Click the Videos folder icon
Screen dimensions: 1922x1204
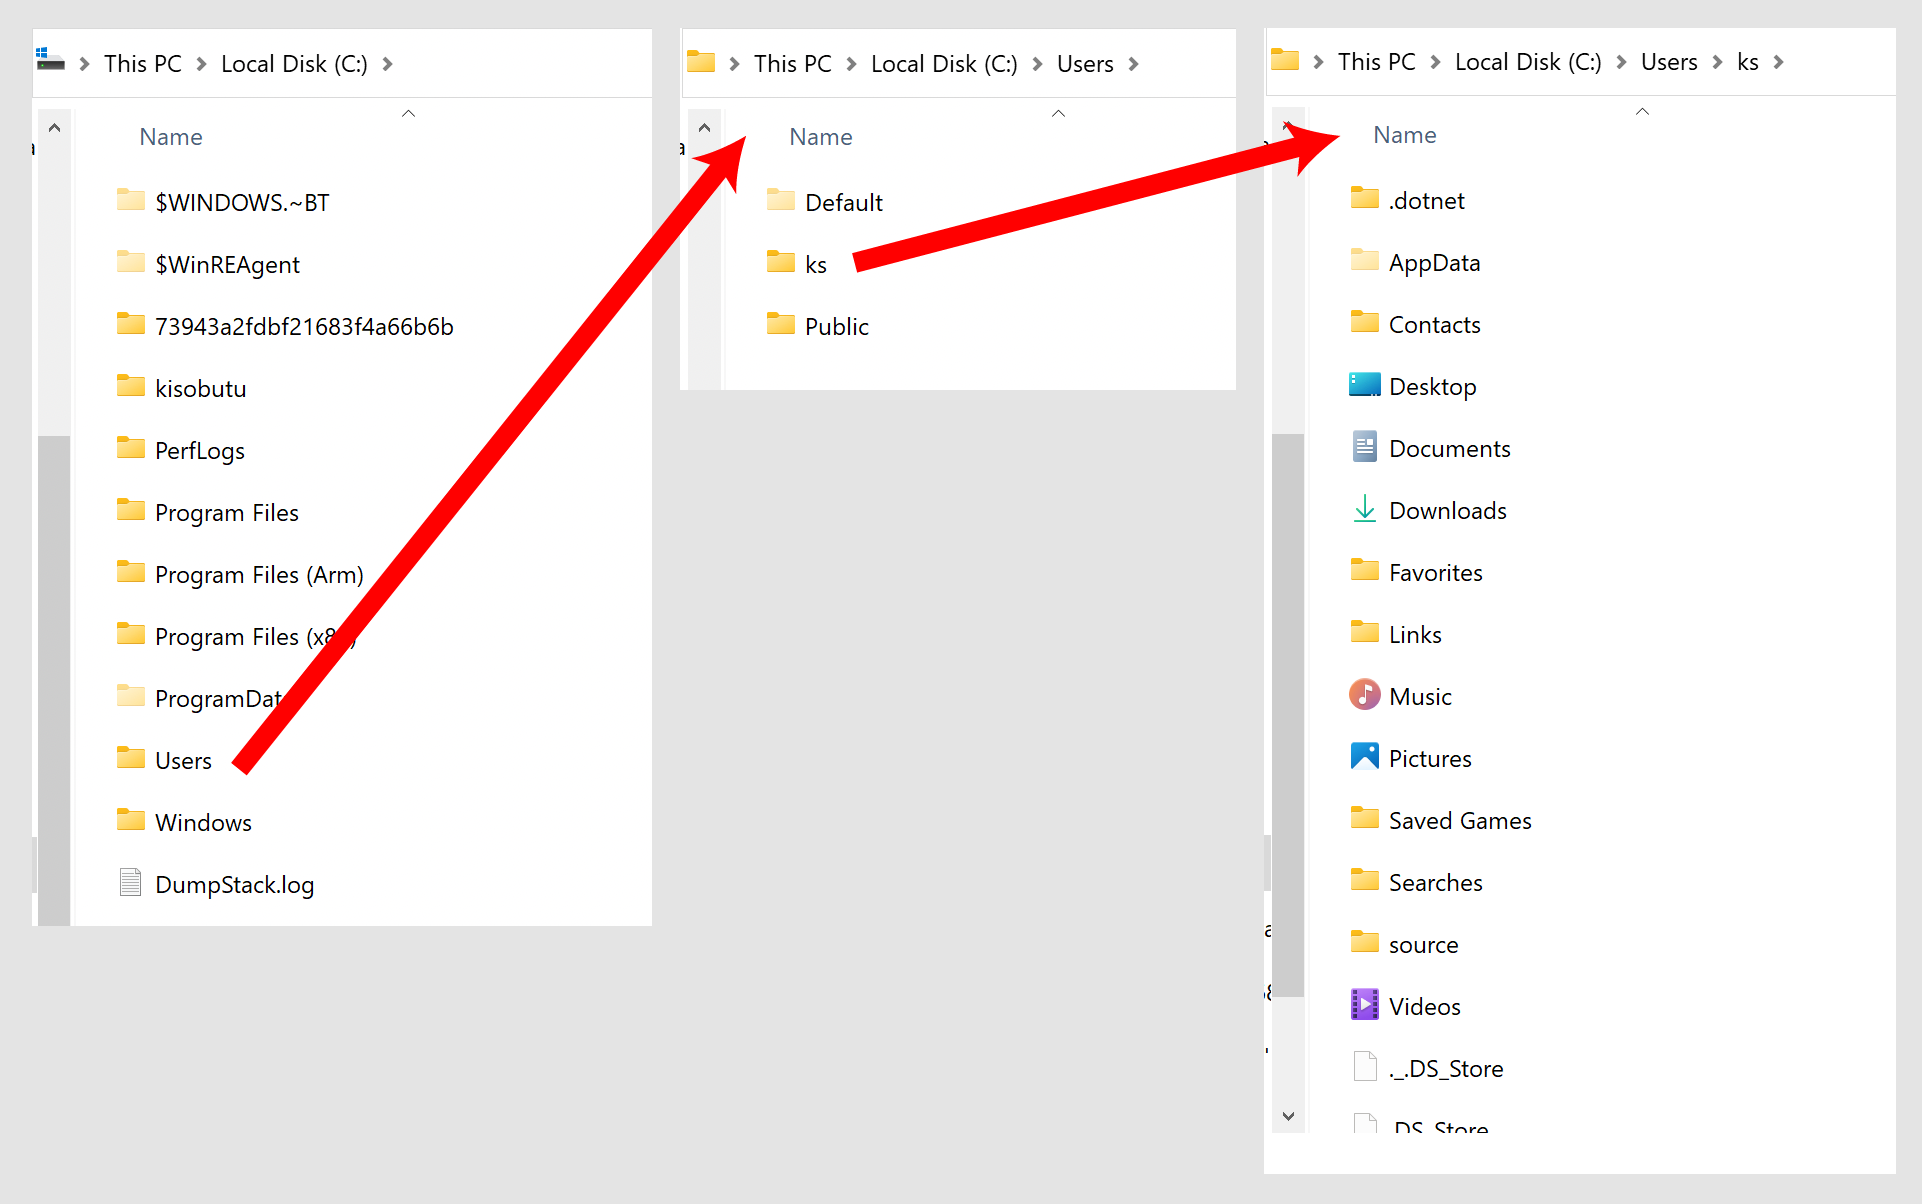[x=1364, y=1005]
